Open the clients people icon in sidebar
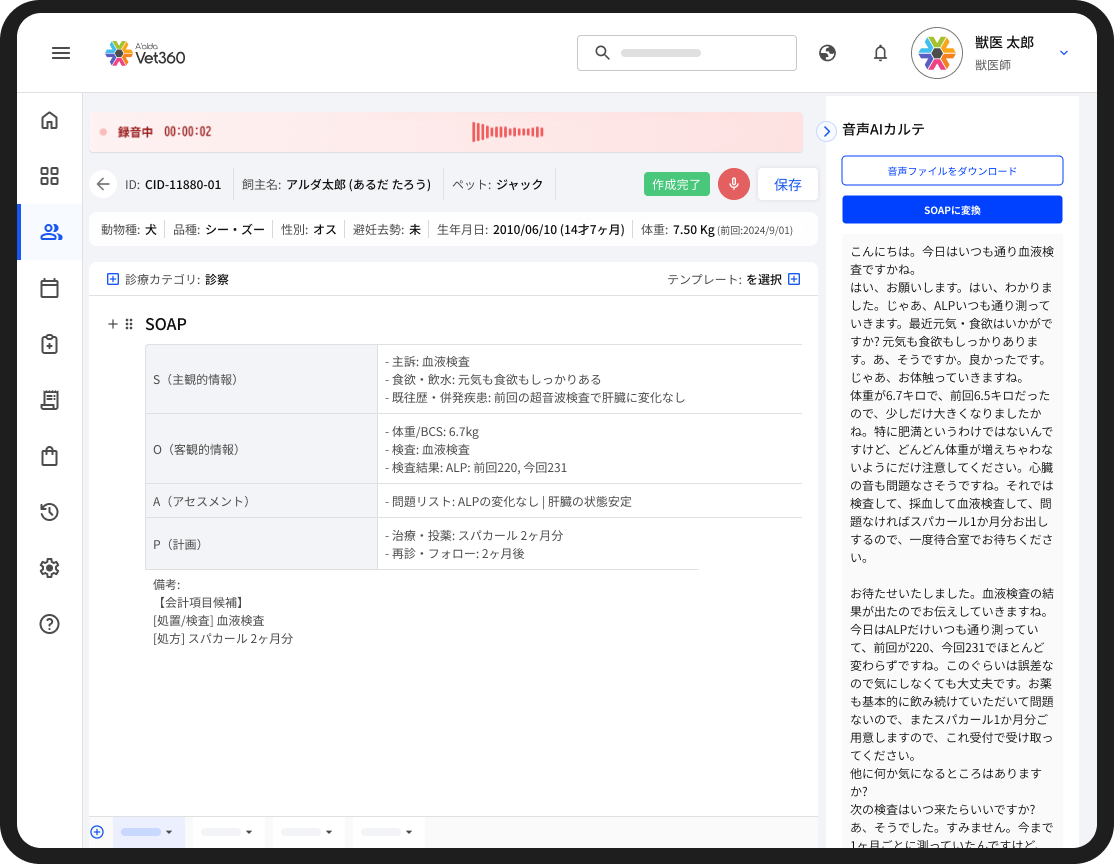Image resolution: width=1114 pixels, height=864 pixels. click(50, 232)
